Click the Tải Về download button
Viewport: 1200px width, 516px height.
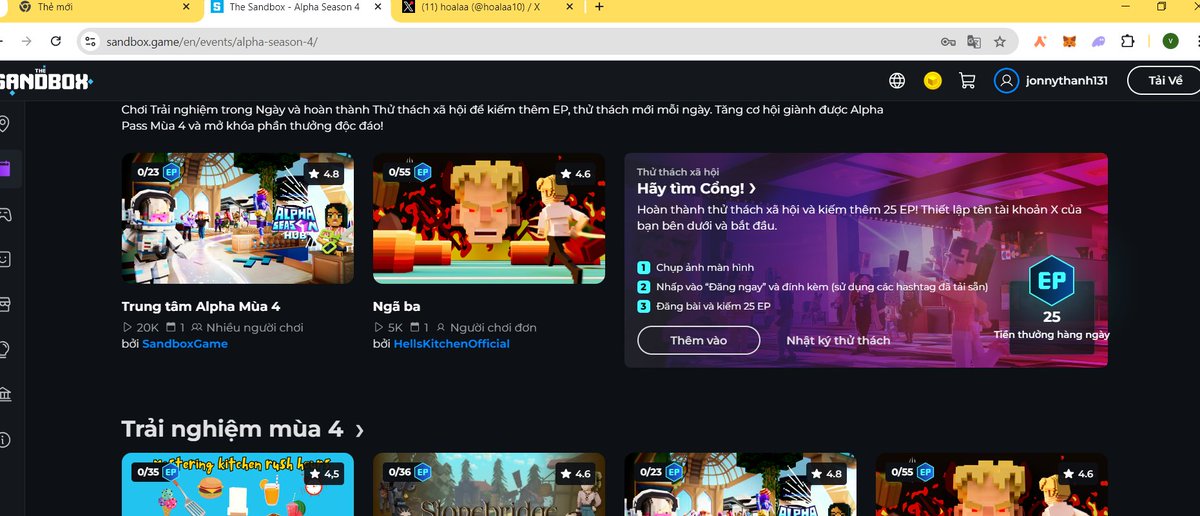pyautogui.click(x=1165, y=81)
